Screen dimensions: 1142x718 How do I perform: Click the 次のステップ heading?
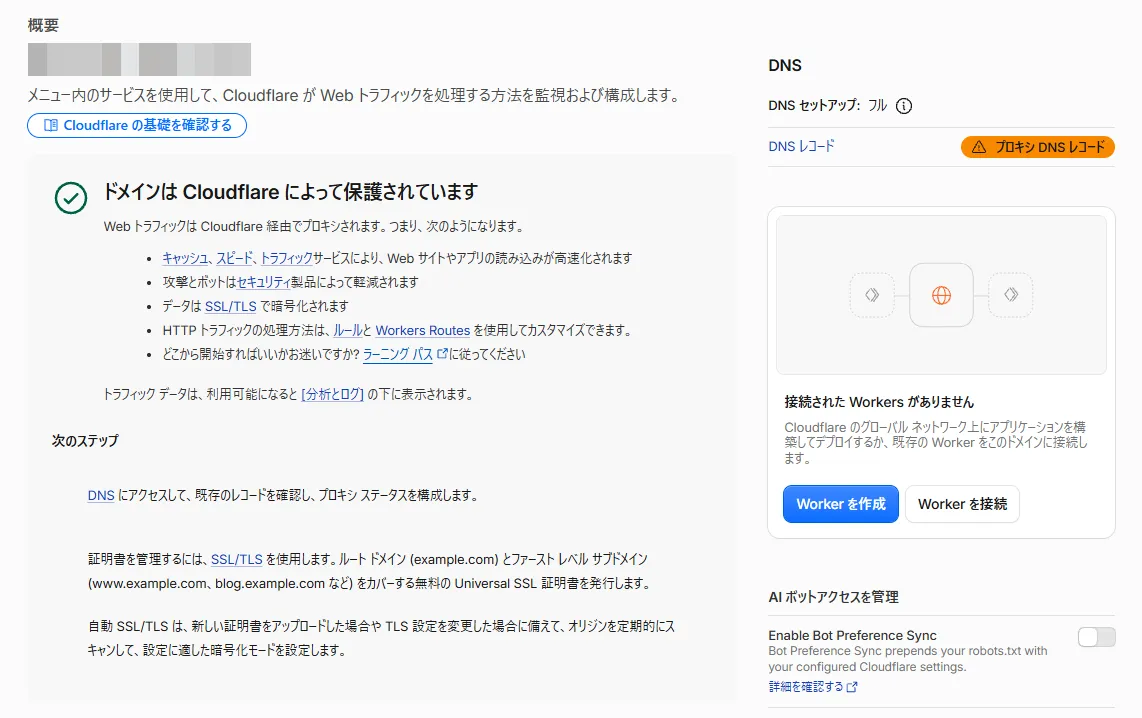[x=84, y=441]
